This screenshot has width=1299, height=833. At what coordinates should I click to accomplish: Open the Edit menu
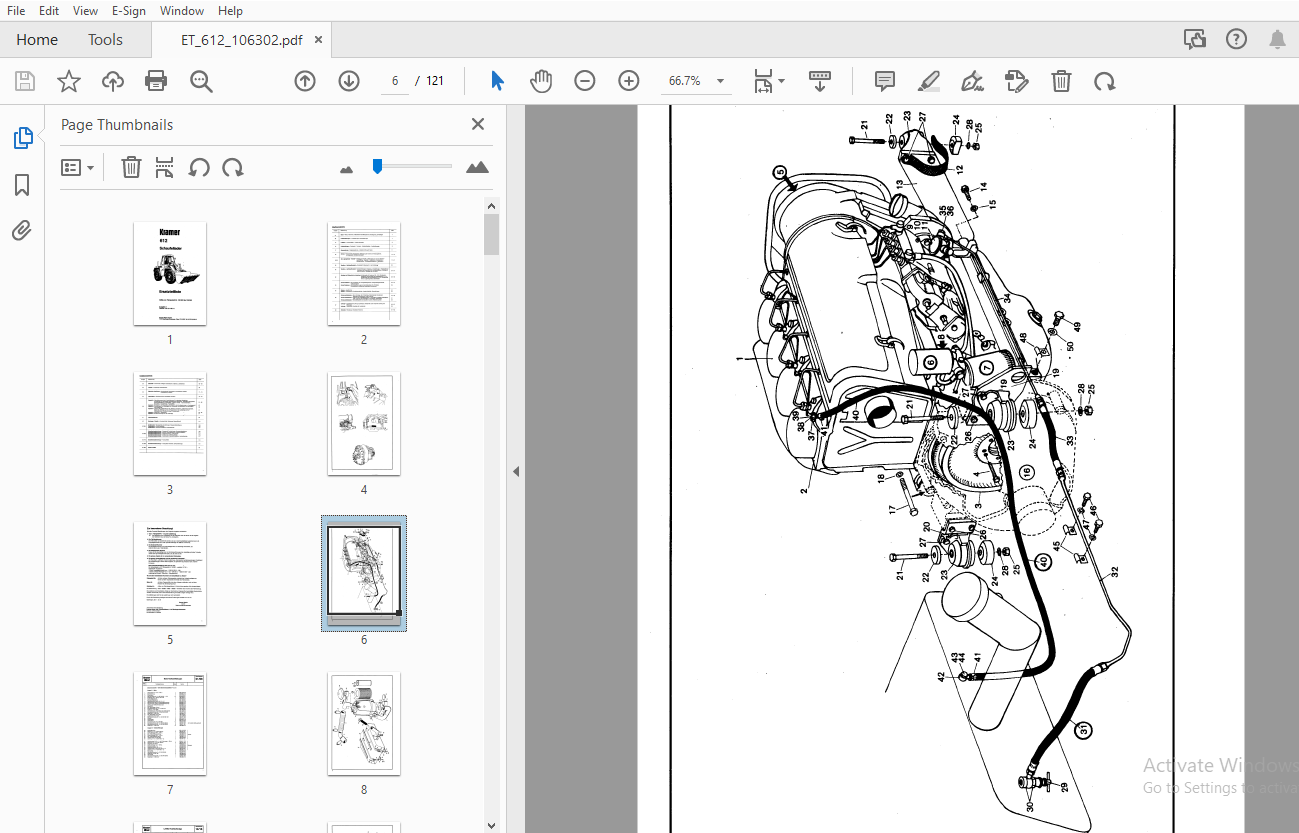(x=48, y=11)
